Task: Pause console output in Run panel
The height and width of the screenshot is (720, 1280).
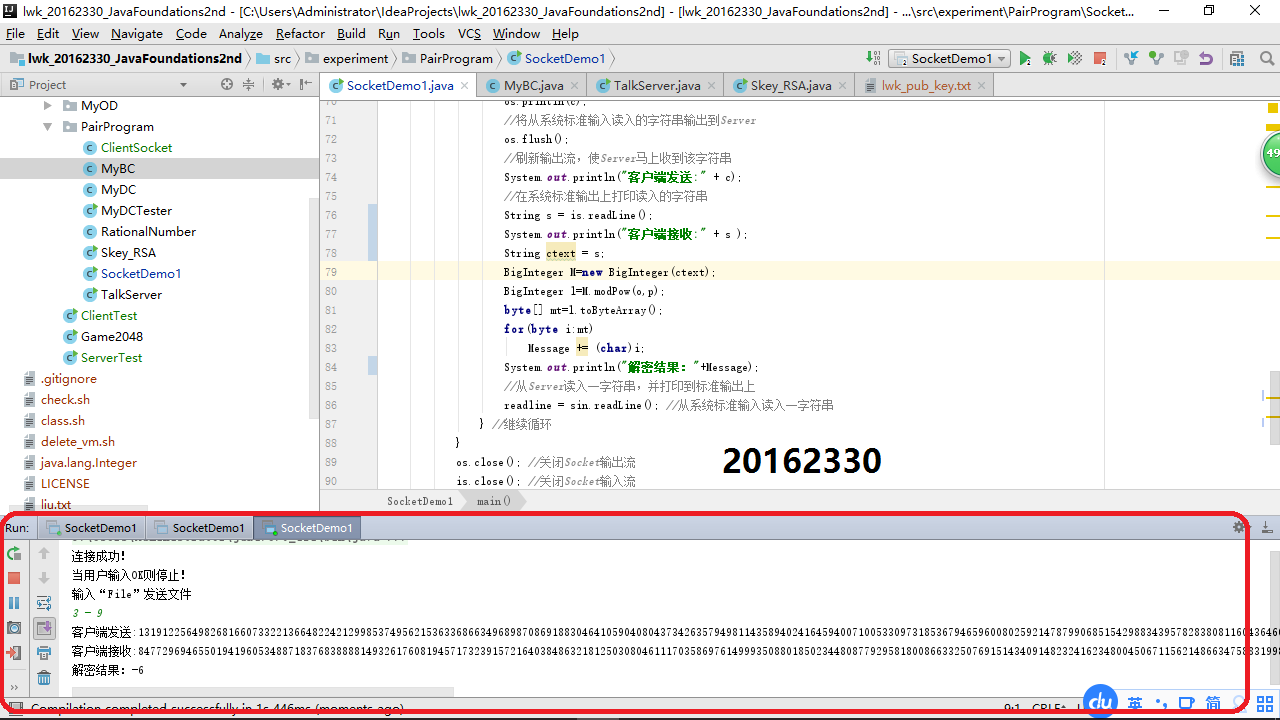Action: 14,603
